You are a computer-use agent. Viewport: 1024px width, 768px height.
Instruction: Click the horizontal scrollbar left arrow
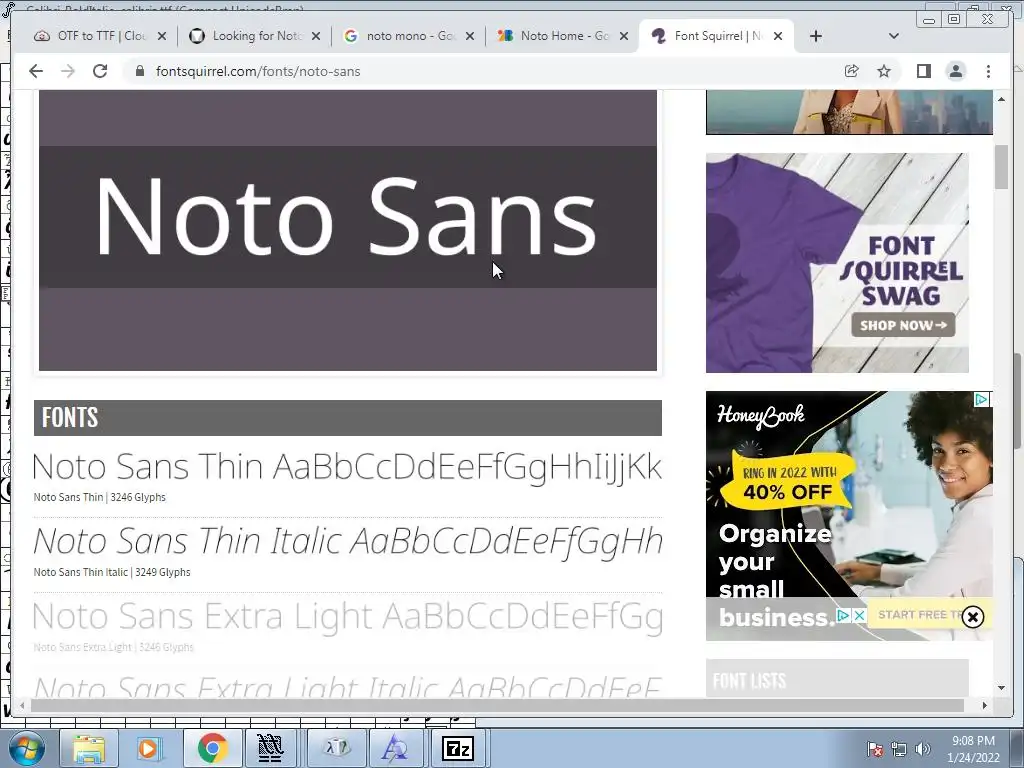(23, 705)
